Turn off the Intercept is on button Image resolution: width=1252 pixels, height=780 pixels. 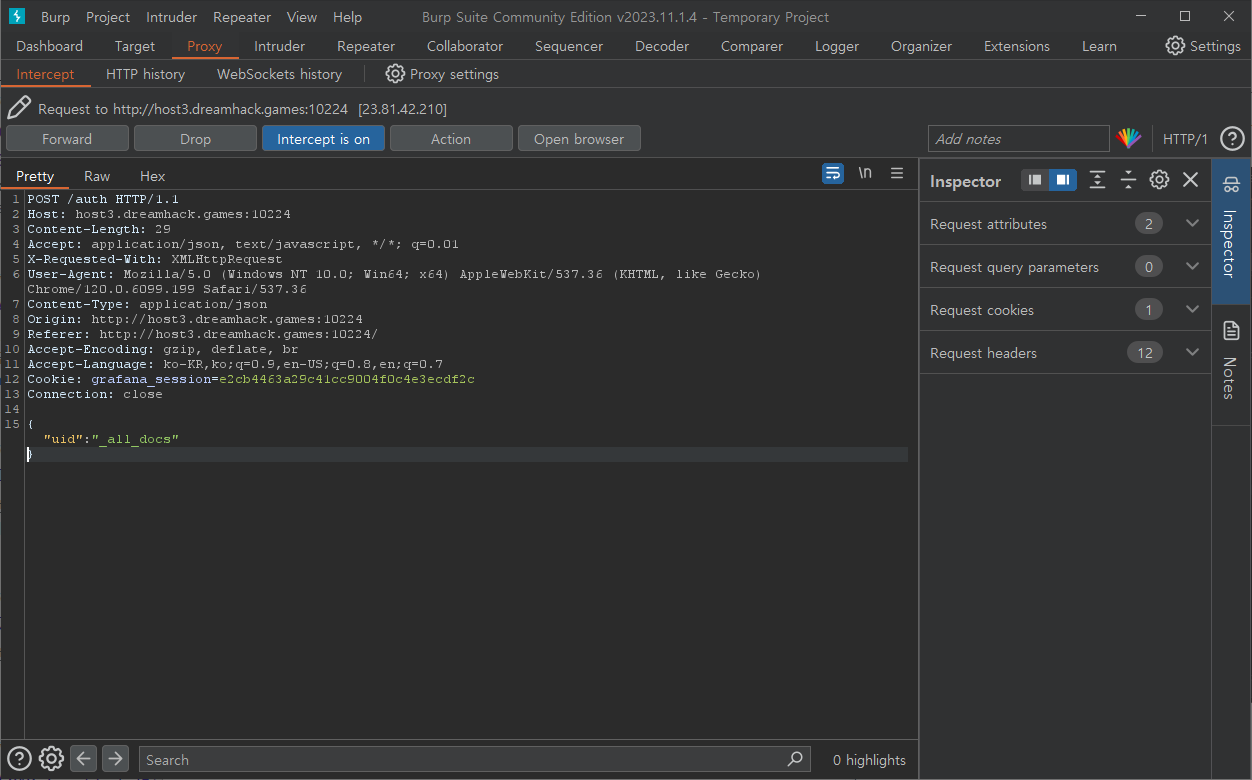(x=323, y=139)
